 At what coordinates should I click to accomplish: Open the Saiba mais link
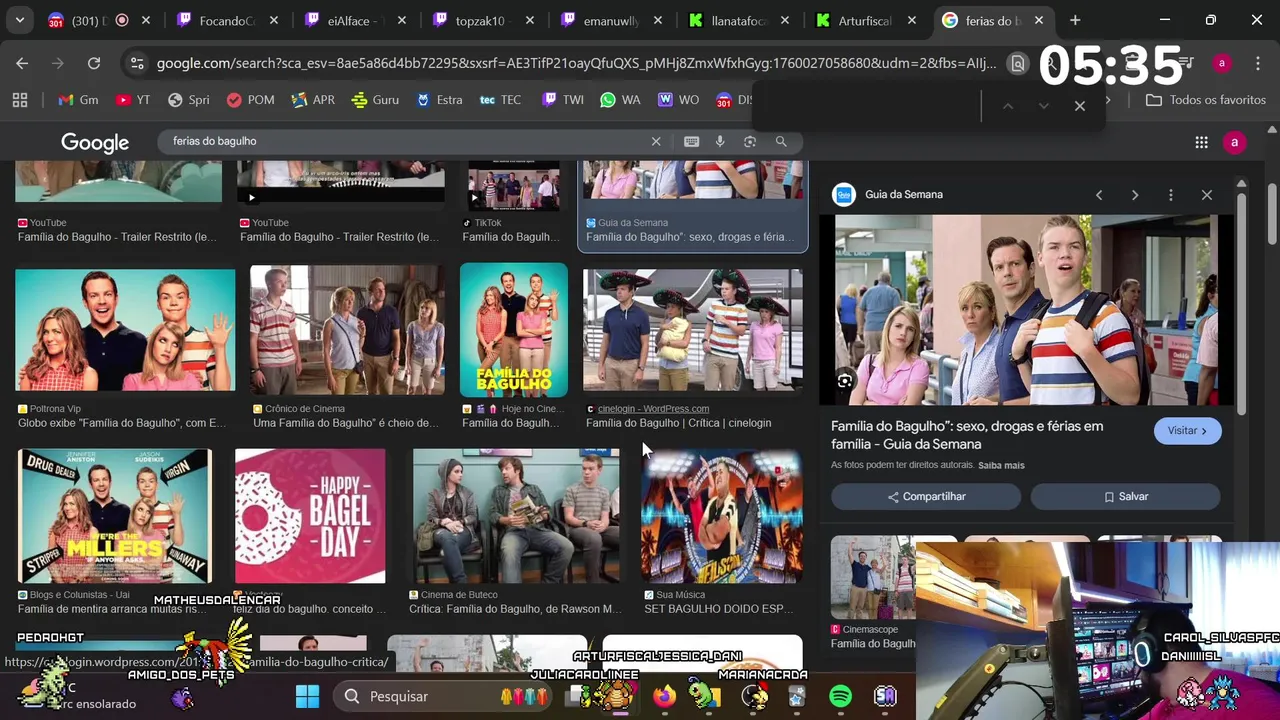tap(1001, 465)
